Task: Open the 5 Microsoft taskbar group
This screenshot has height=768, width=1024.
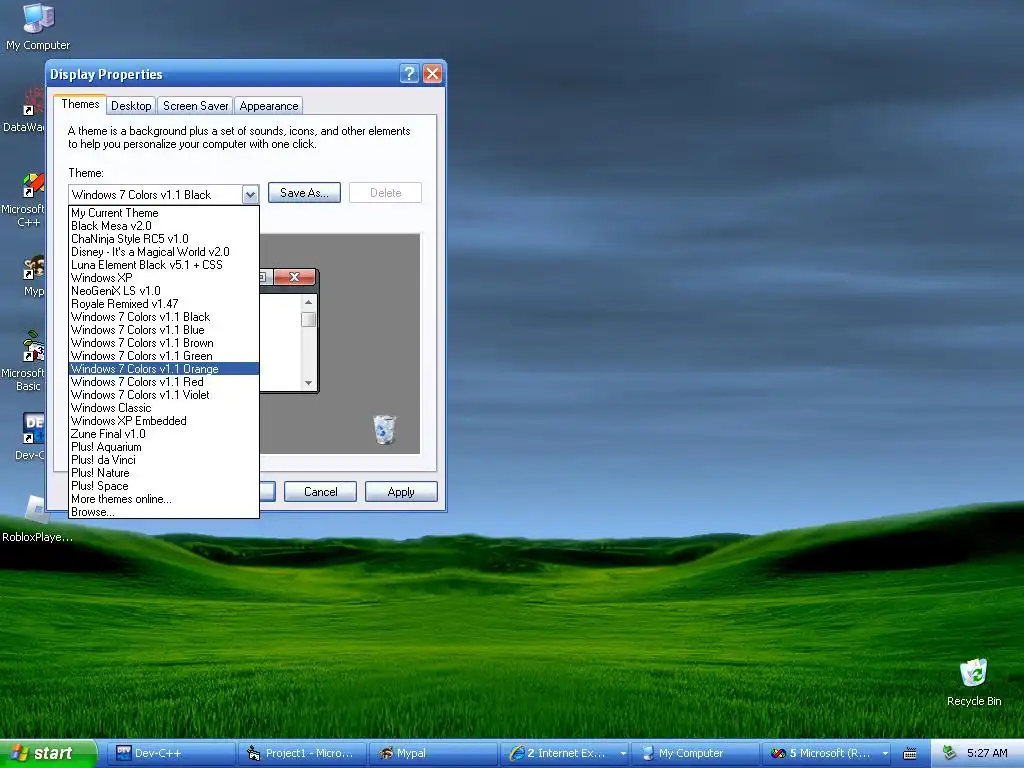Action: click(827, 753)
